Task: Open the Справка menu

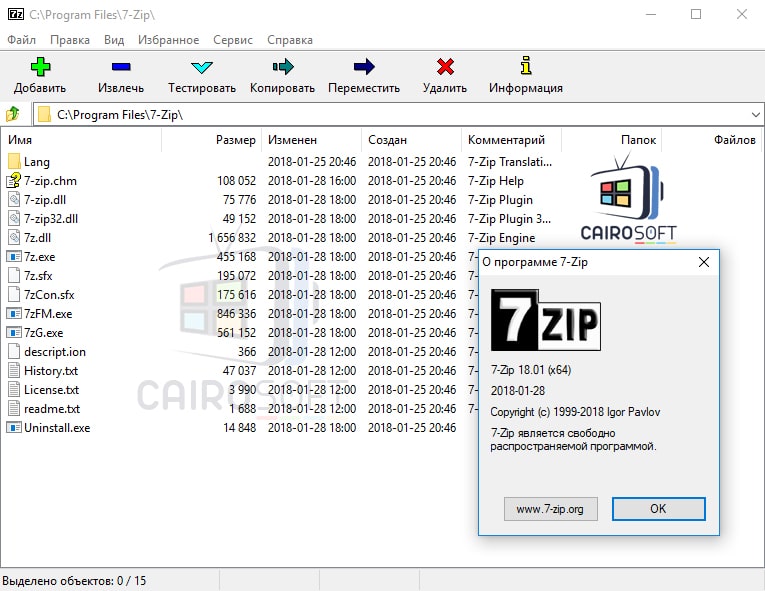Action: pos(290,40)
